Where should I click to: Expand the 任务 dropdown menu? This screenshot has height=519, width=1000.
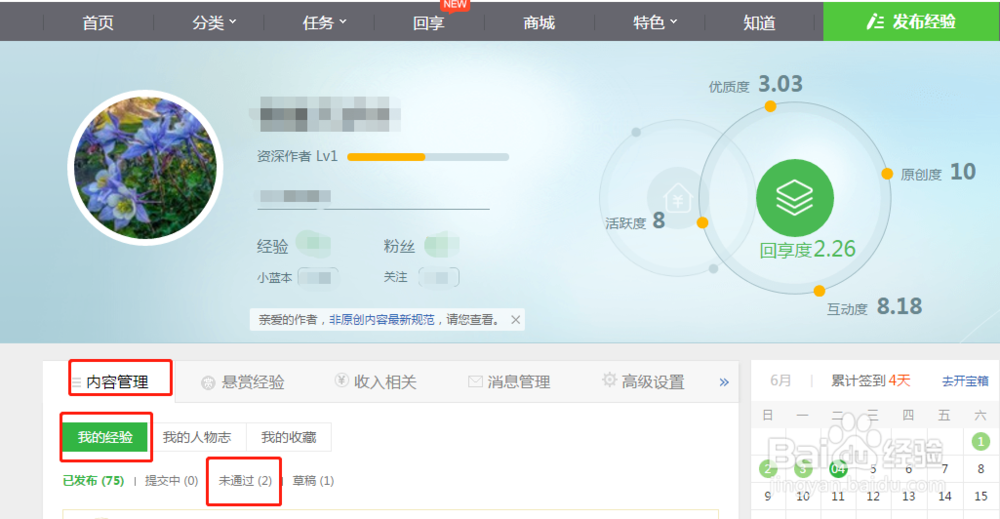pyautogui.click(x=325, y=23)
